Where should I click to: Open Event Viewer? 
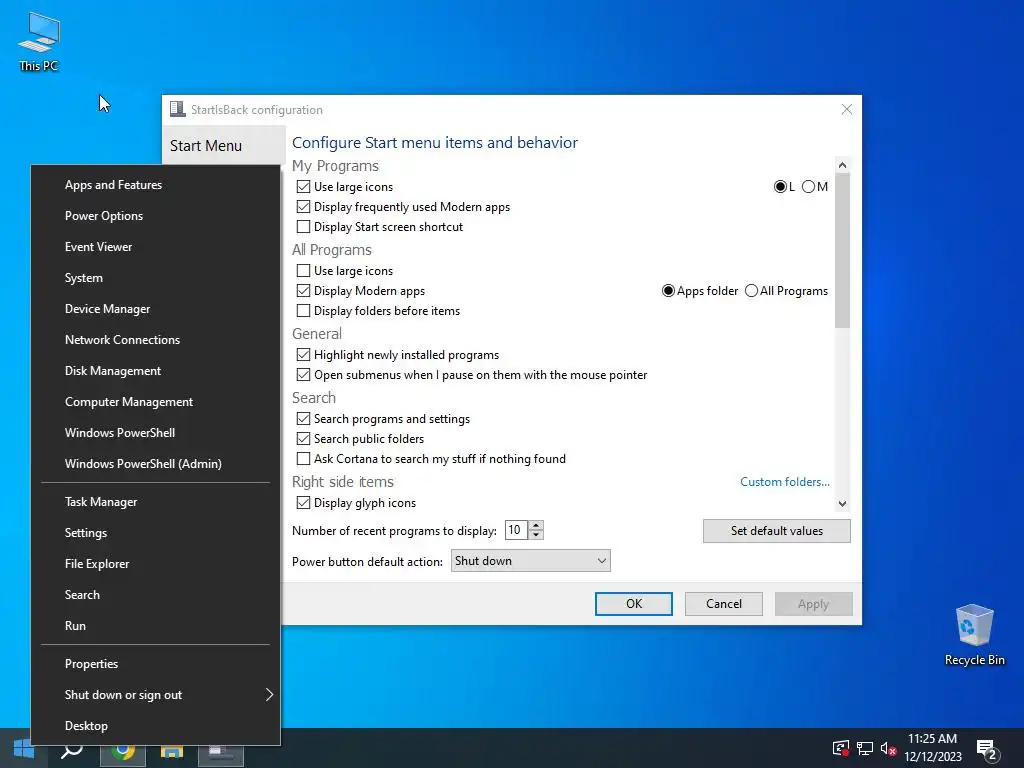(x=157, y=247)
